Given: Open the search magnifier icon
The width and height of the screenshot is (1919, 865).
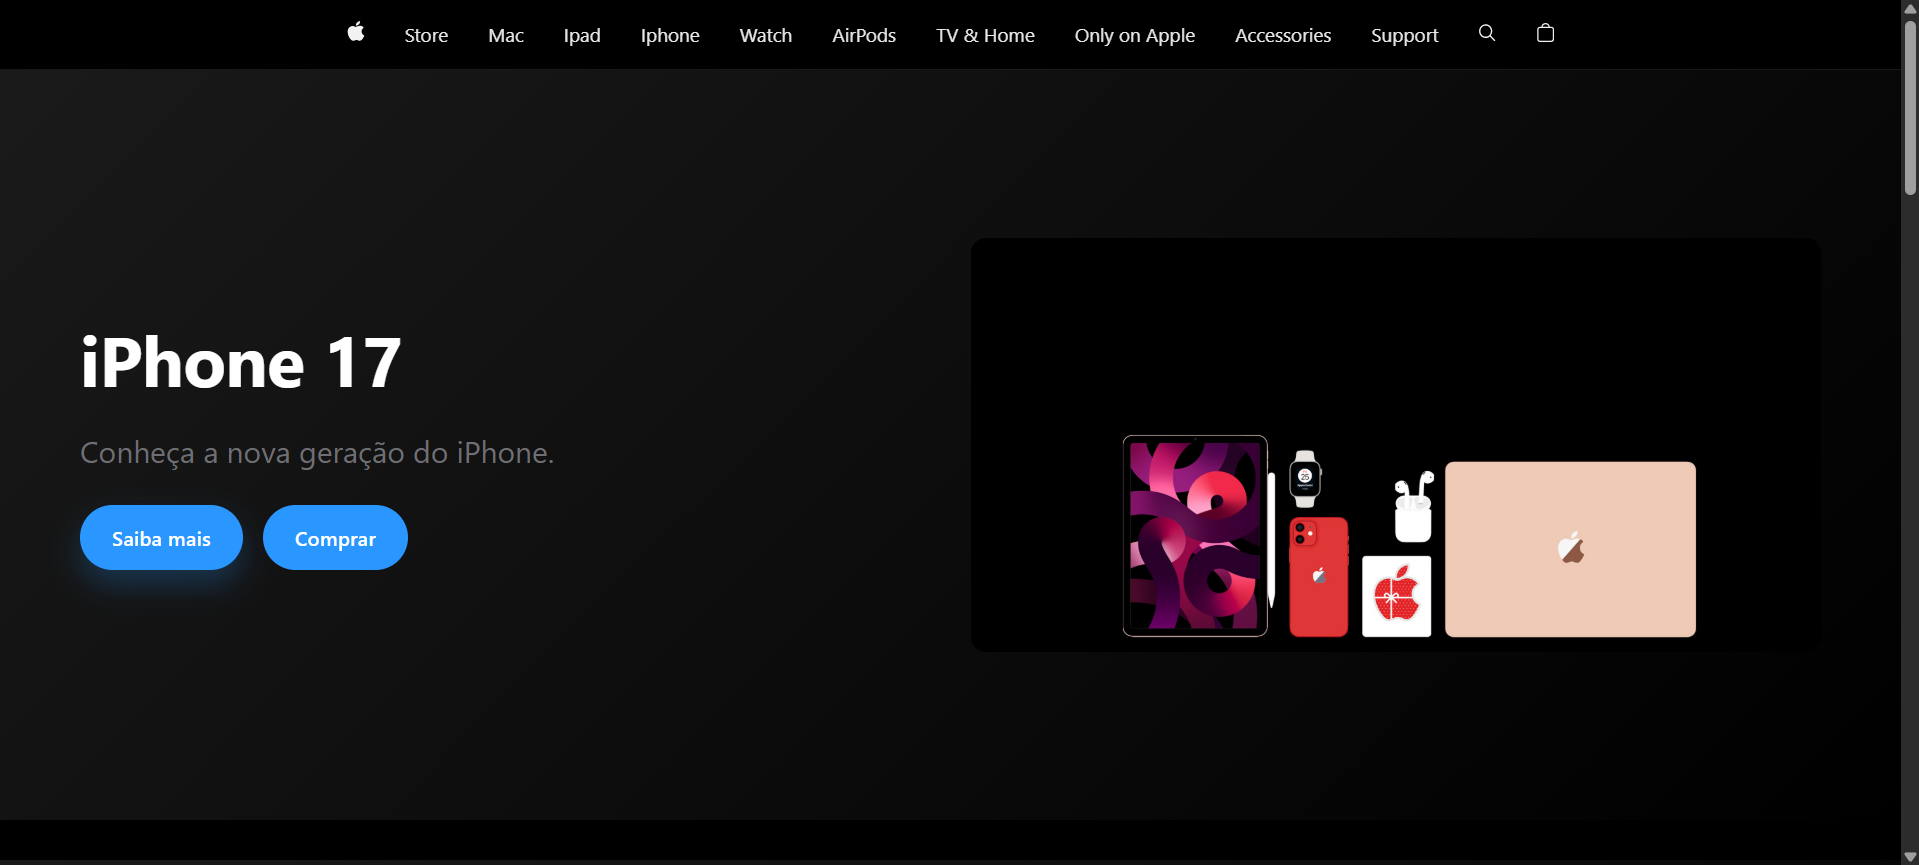Looking at the screenshot, I should click(x=1487, y=33).
